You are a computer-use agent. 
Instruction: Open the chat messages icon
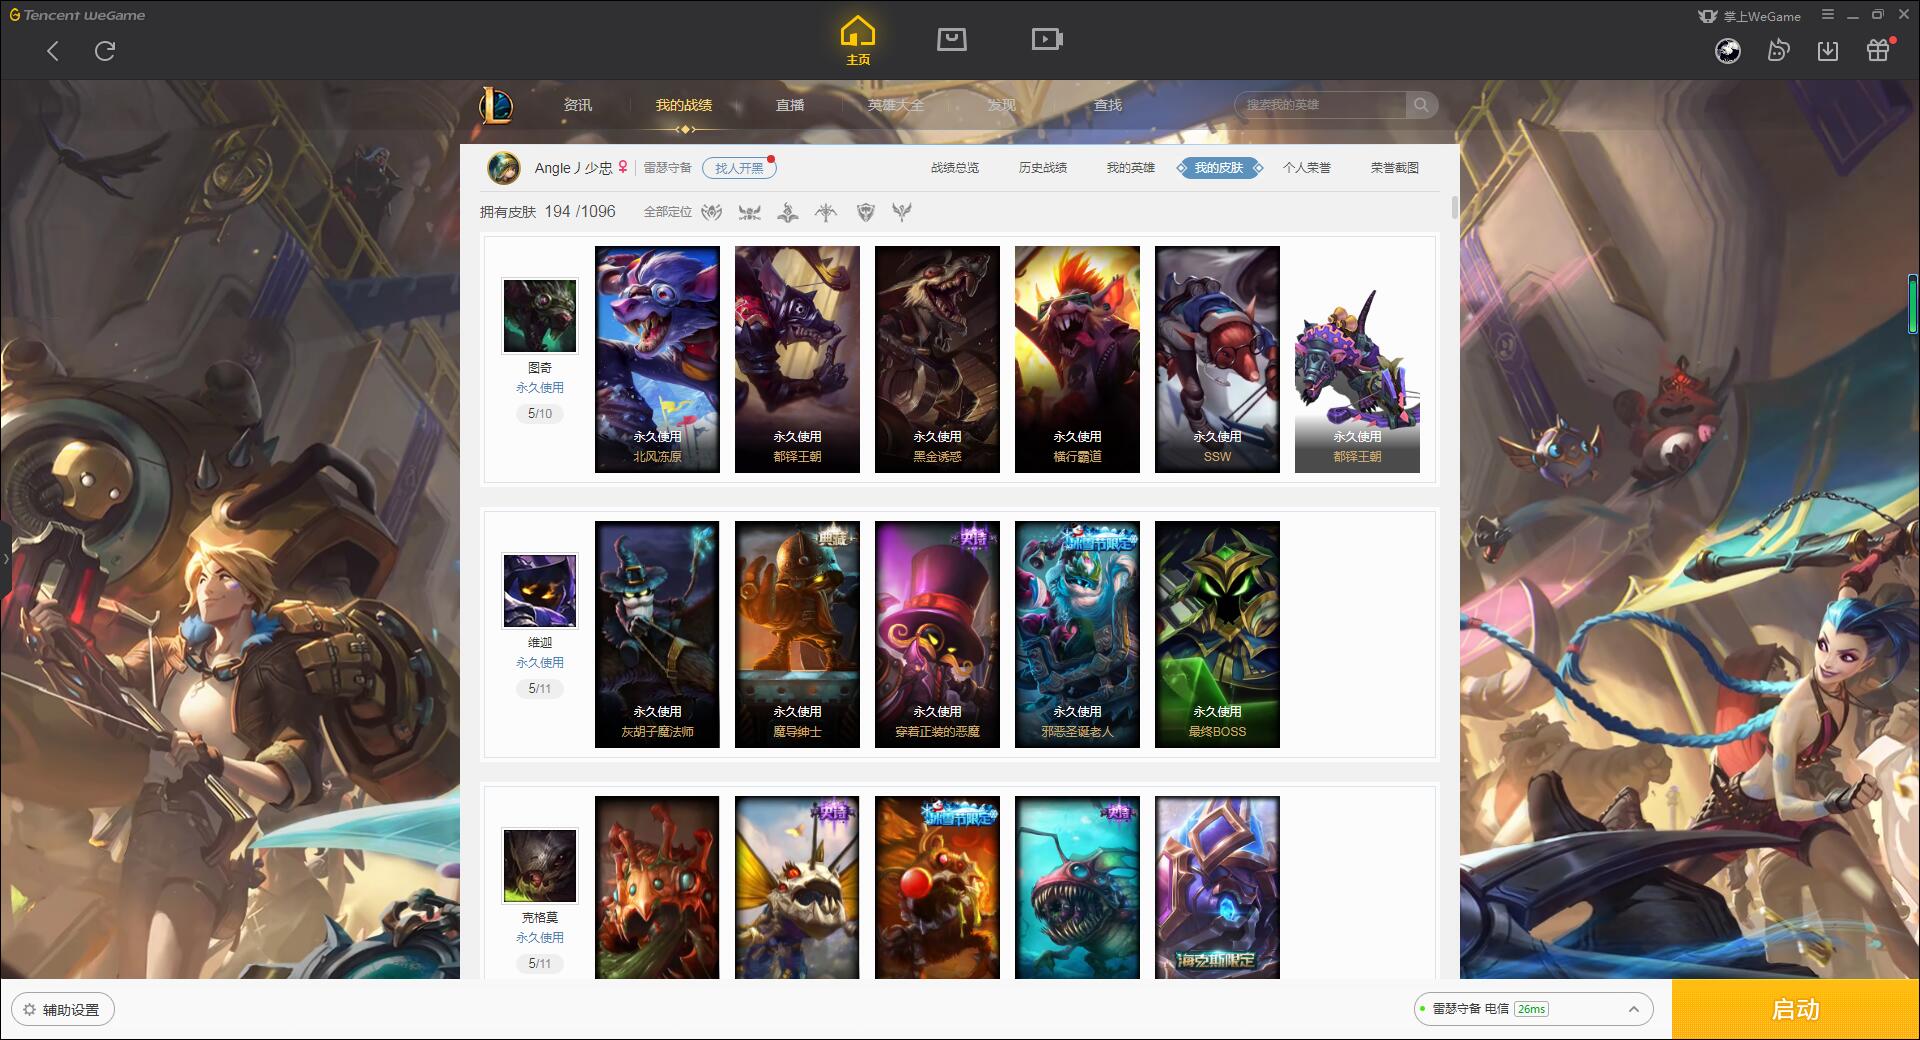click(x=1778, y=51)
